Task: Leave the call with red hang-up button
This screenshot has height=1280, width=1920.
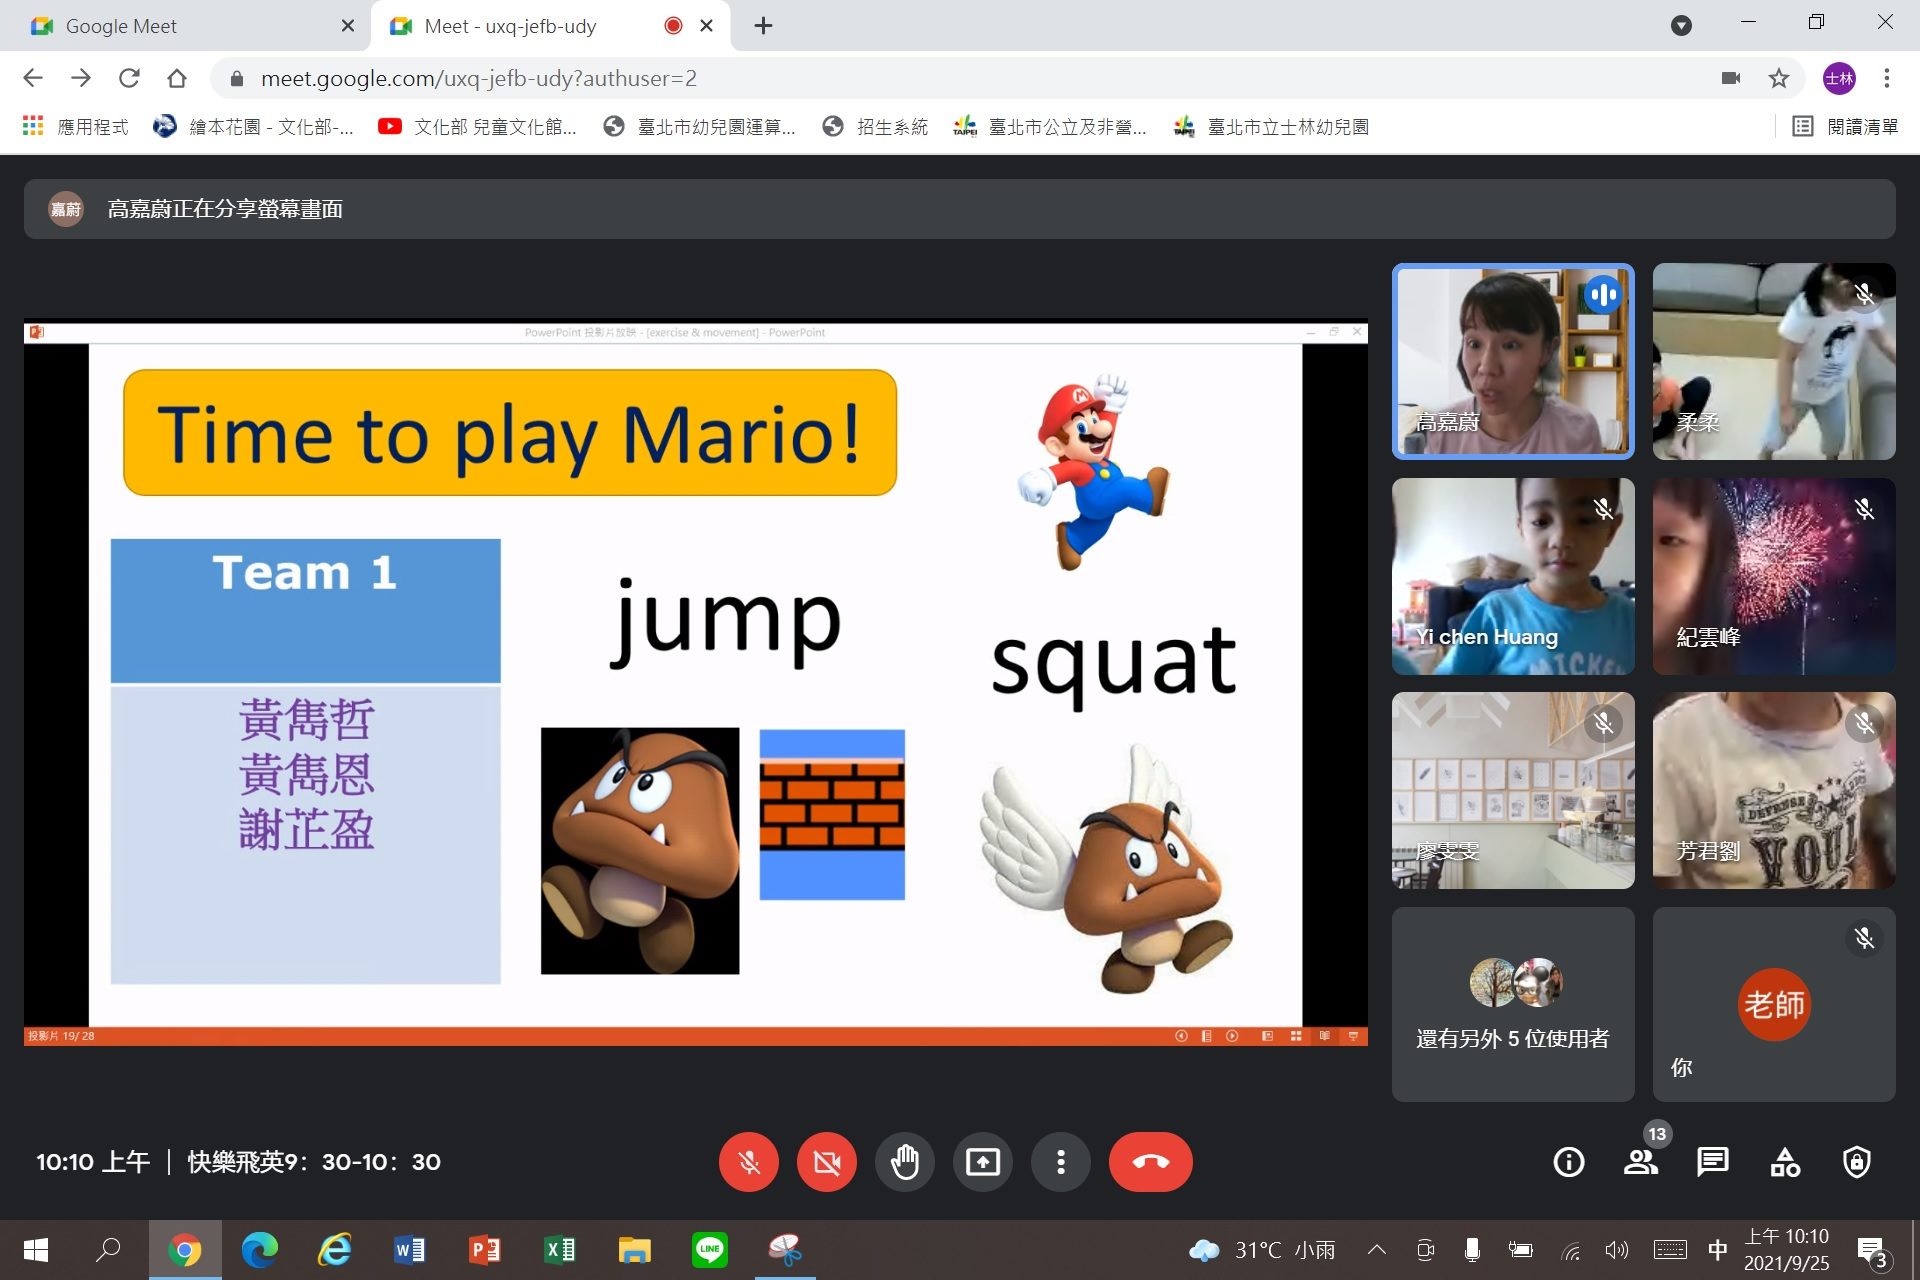Action: (1150, 1162)
